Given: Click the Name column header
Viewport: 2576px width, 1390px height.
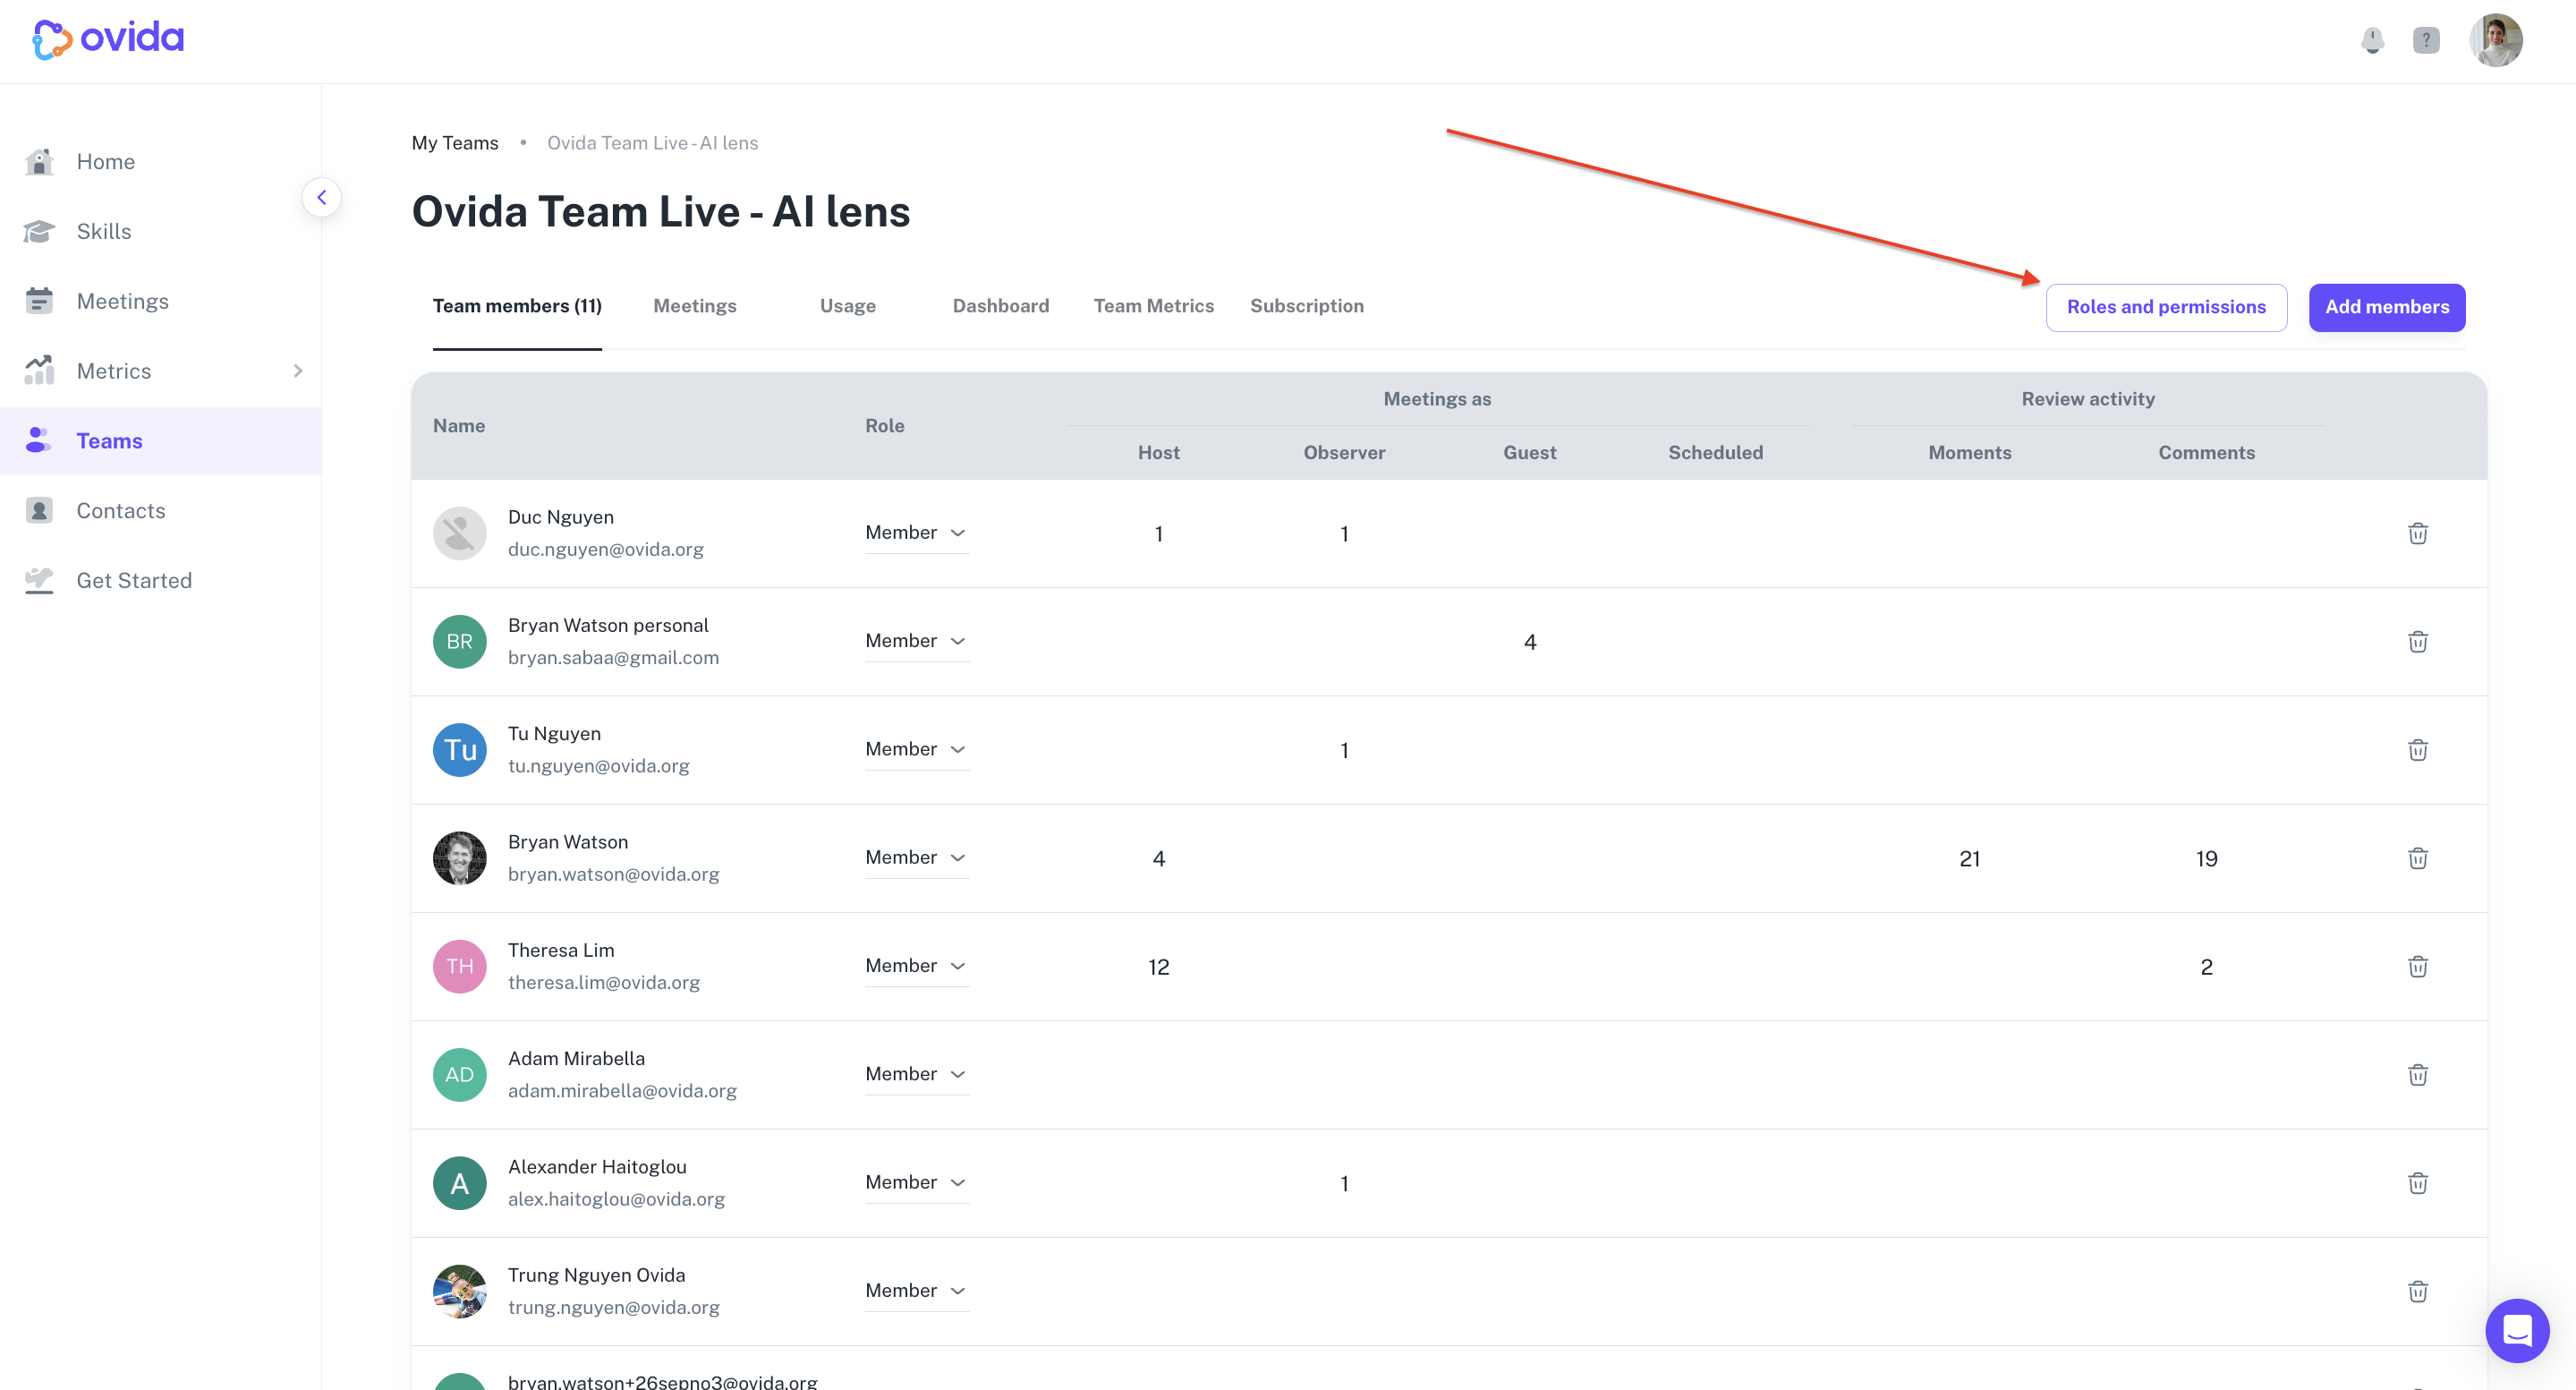Looking at the screenshot, I should [459, 426].
